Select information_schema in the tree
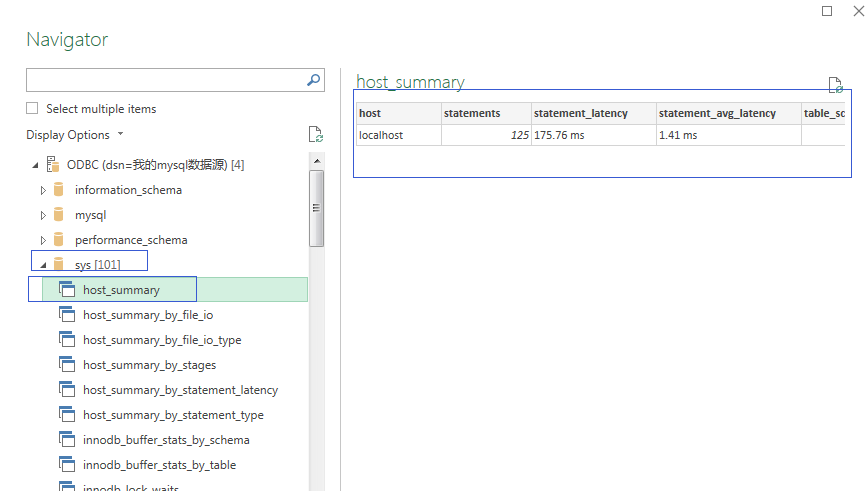 coord(128,190)
